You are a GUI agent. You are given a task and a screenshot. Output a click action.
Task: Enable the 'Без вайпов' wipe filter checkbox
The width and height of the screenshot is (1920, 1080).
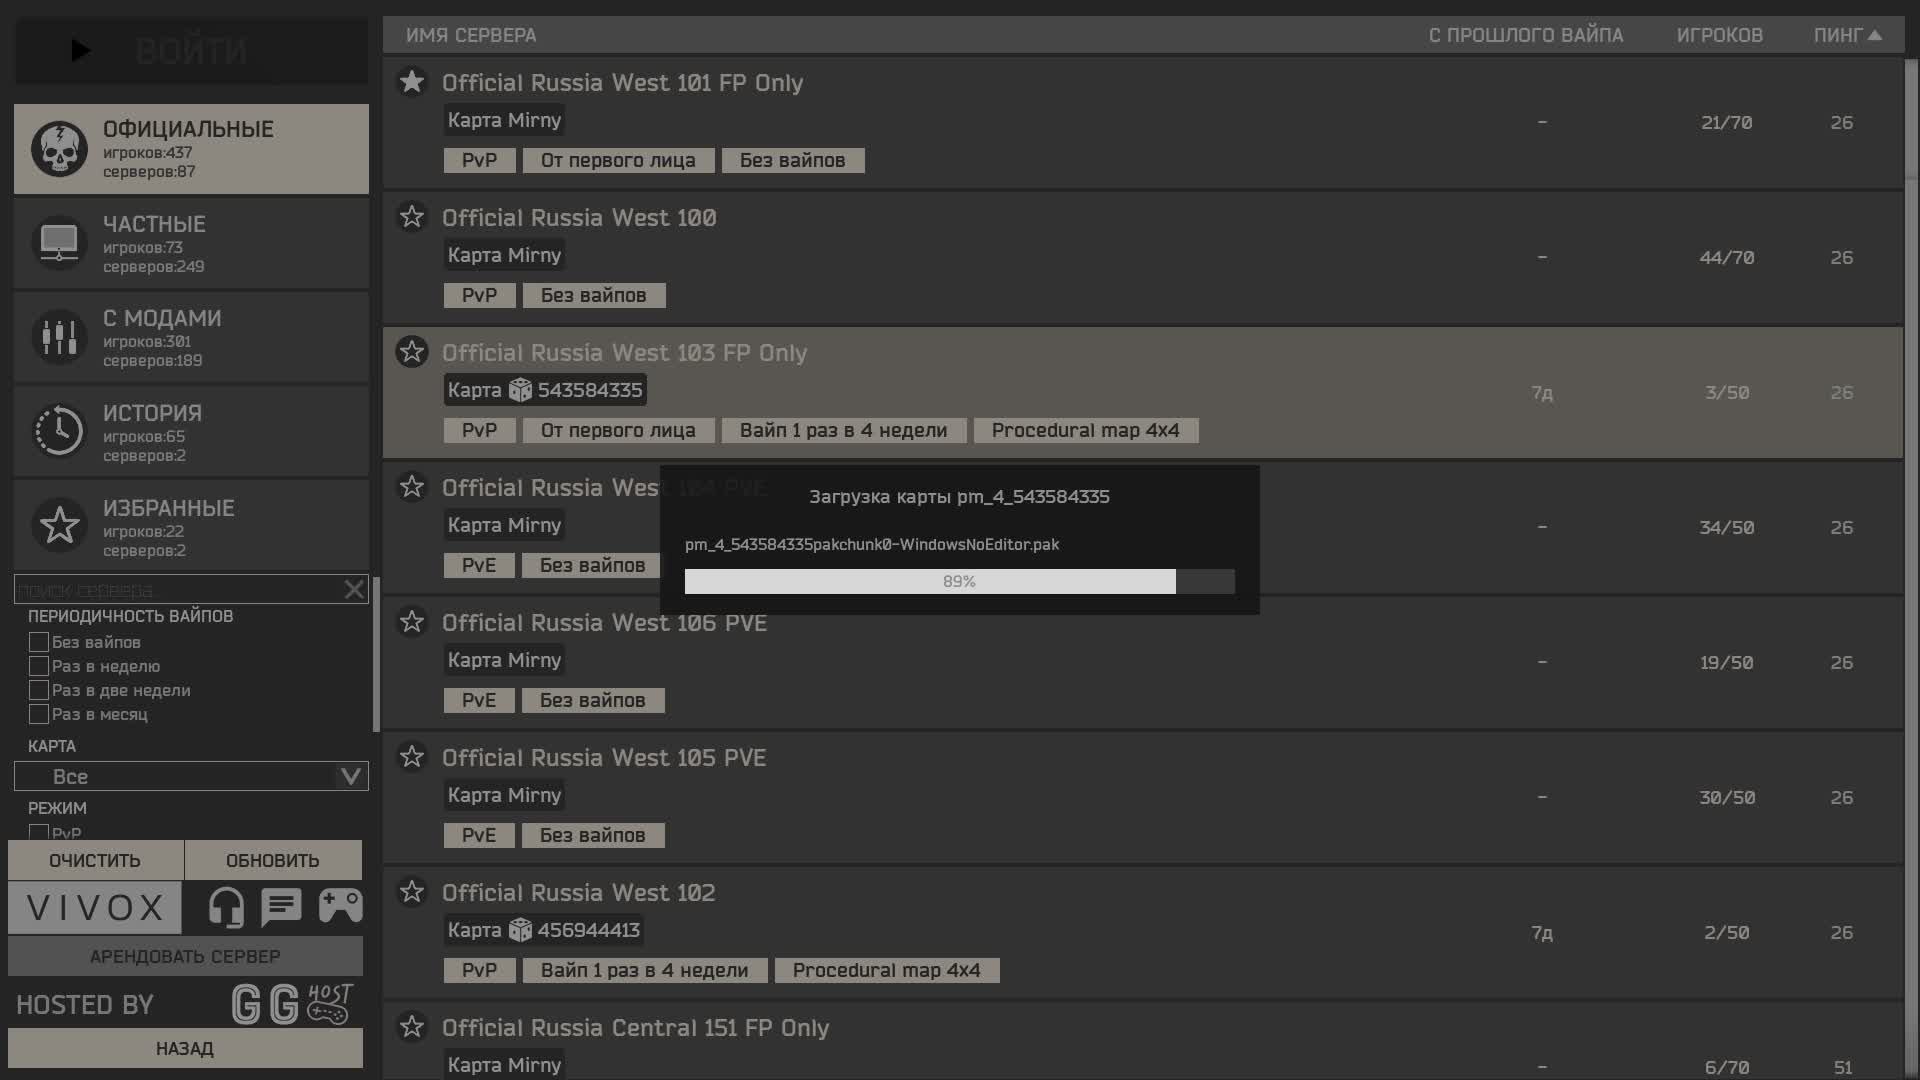(39, 642)
